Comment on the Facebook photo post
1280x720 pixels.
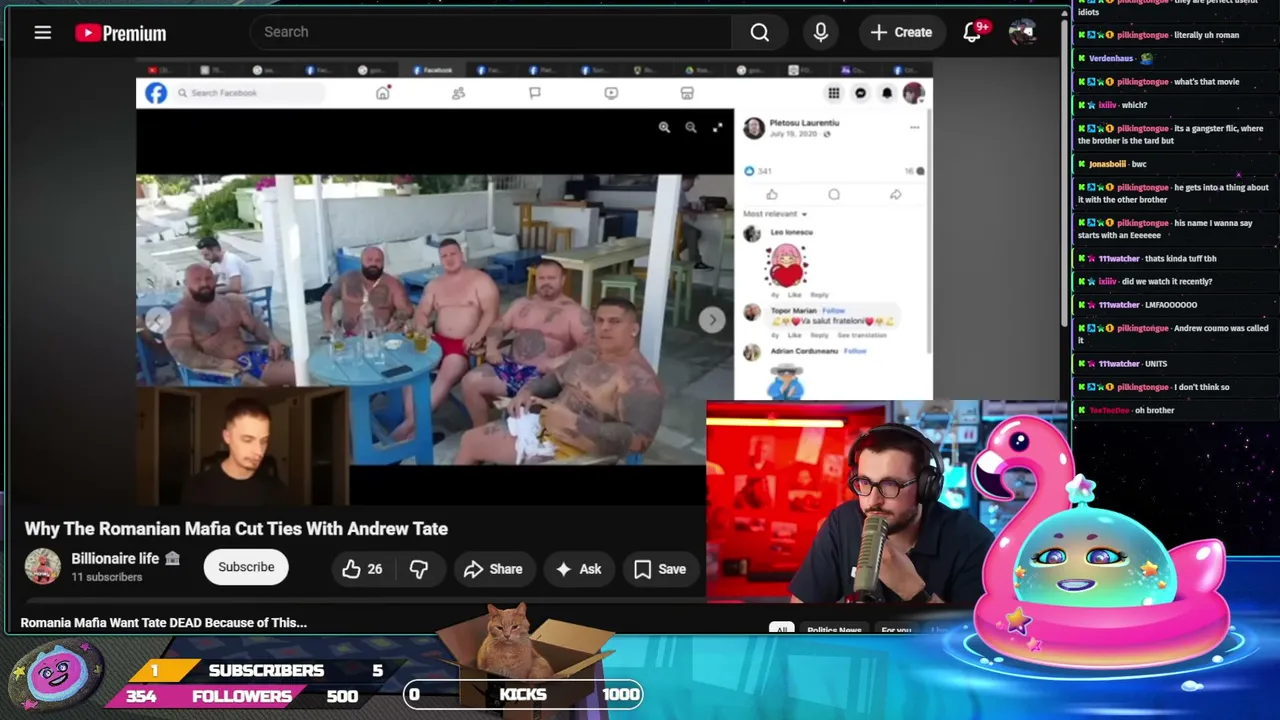834,194
